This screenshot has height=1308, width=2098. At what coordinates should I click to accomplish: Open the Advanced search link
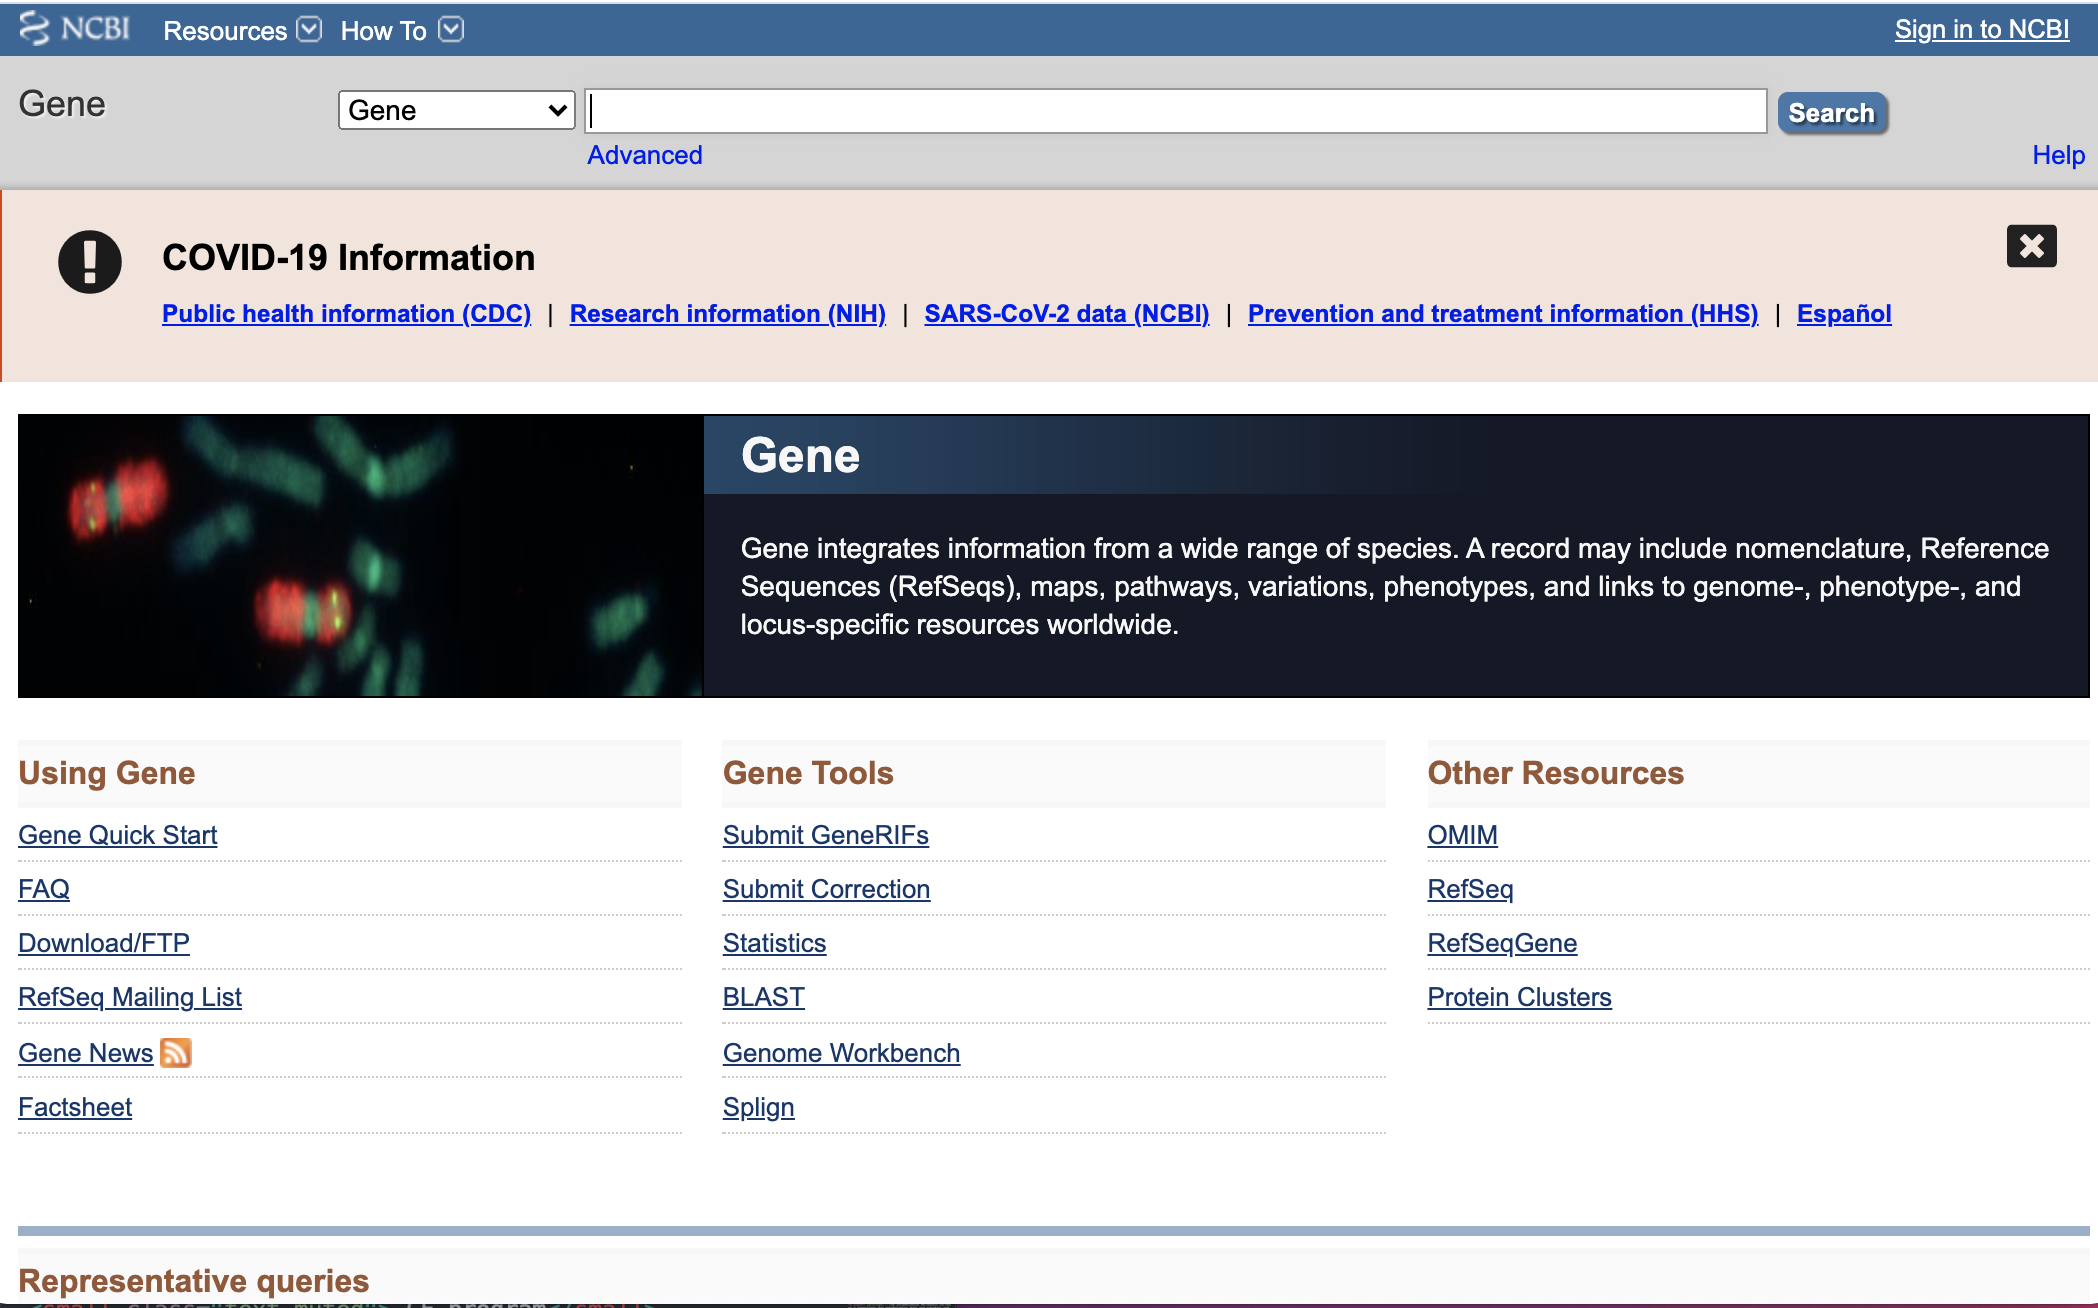point(645,155)
